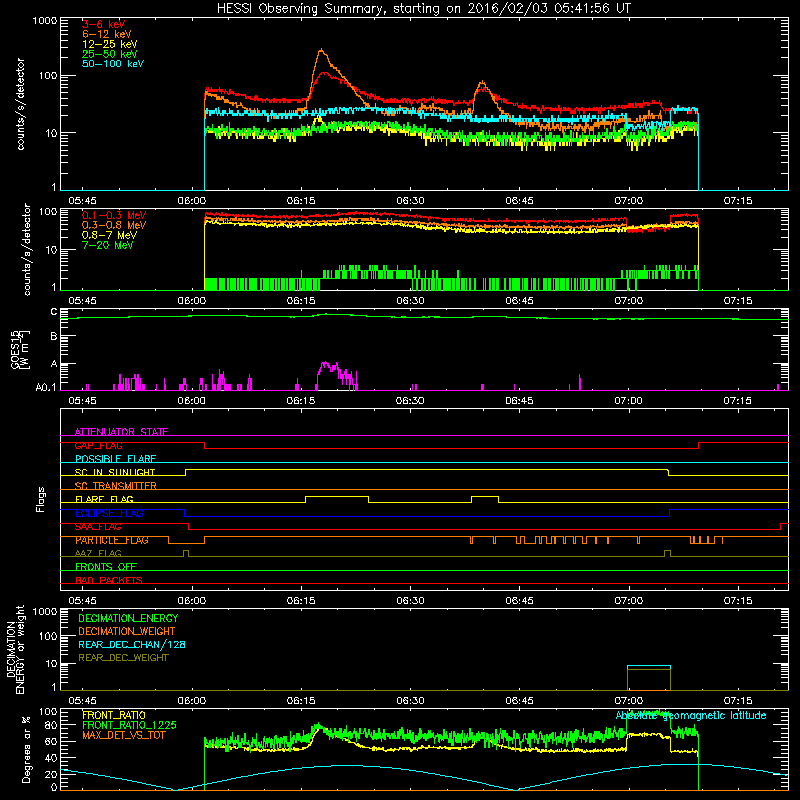Click the DECIMATION_ENERGY legend label
800x800 pixels.
click(128, 618)
